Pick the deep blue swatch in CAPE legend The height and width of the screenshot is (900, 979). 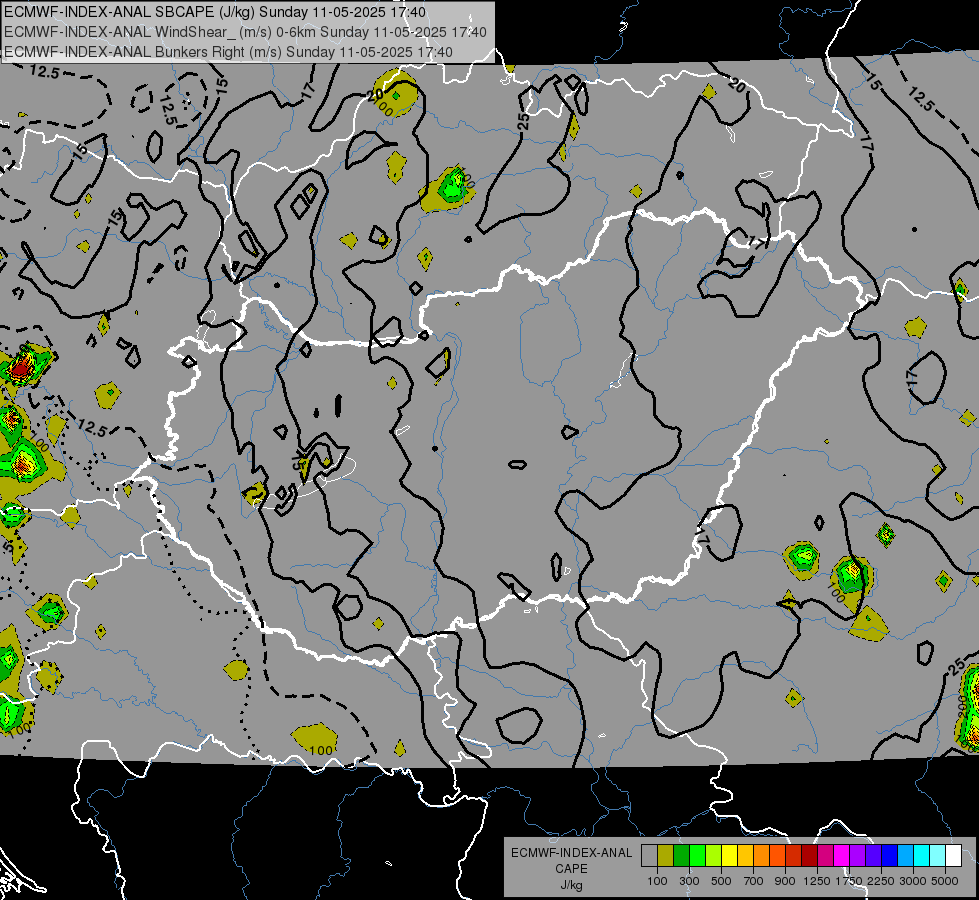click(890, 855)
